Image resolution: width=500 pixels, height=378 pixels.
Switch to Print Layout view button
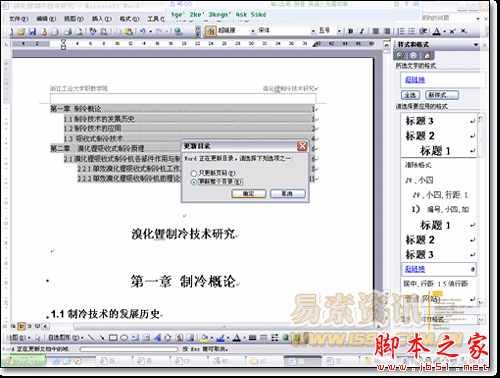(21, 326)
